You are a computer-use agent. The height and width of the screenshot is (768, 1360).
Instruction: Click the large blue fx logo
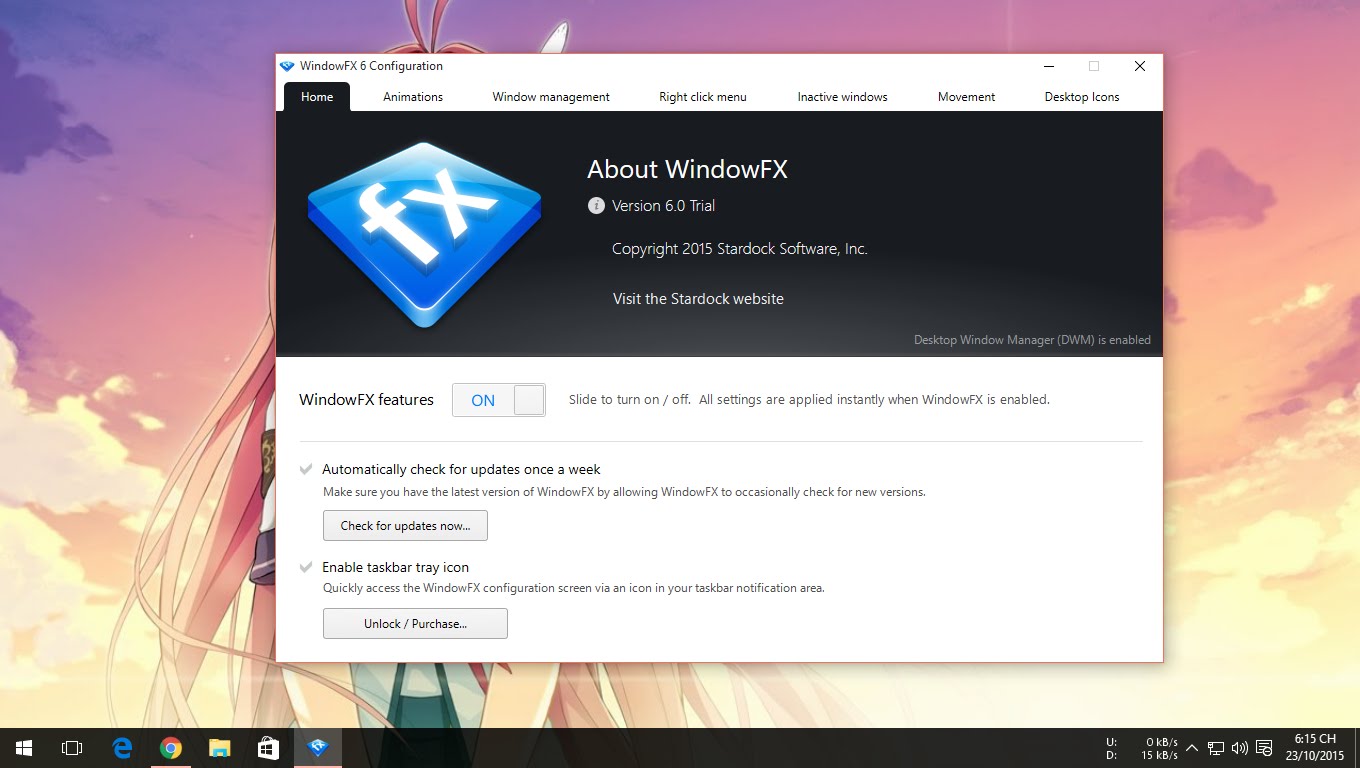pos(424,236)
